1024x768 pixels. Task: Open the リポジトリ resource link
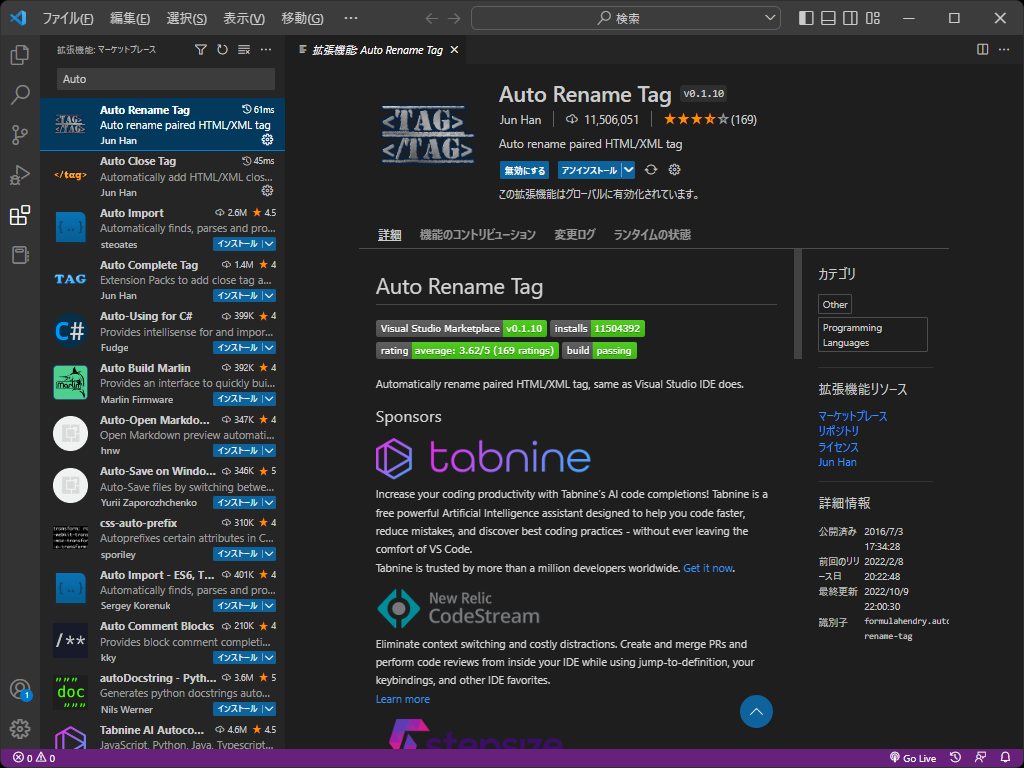pos(838,431)
